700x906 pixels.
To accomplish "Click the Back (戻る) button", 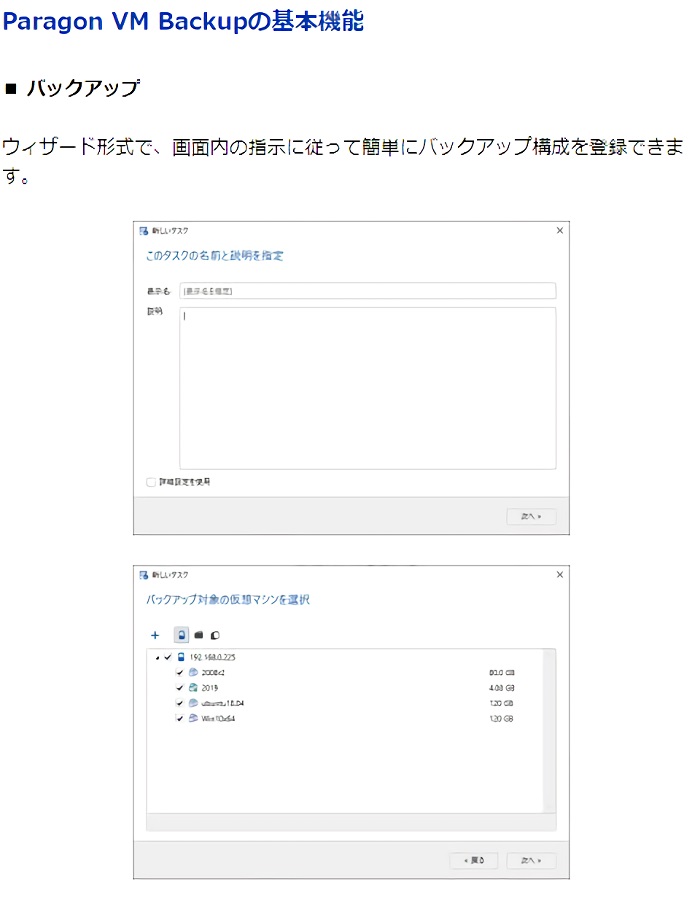I will click(x=474, y=860).
